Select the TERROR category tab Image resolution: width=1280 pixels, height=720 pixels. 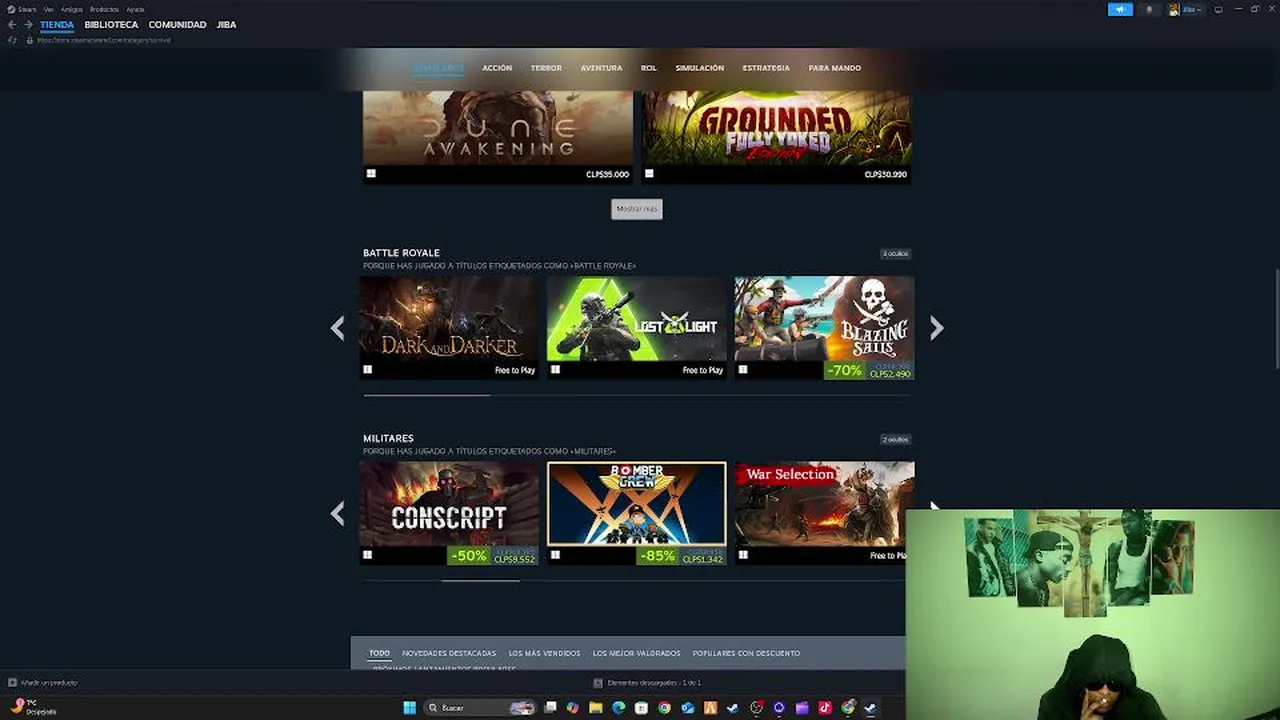coord(546,68)
